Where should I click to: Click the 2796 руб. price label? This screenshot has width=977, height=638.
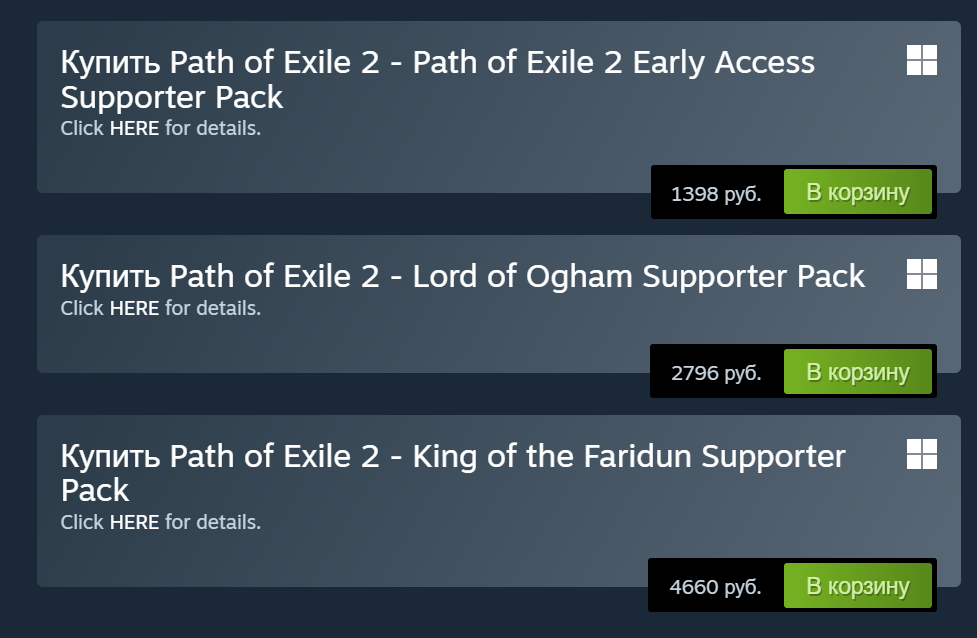click(716, 373)
